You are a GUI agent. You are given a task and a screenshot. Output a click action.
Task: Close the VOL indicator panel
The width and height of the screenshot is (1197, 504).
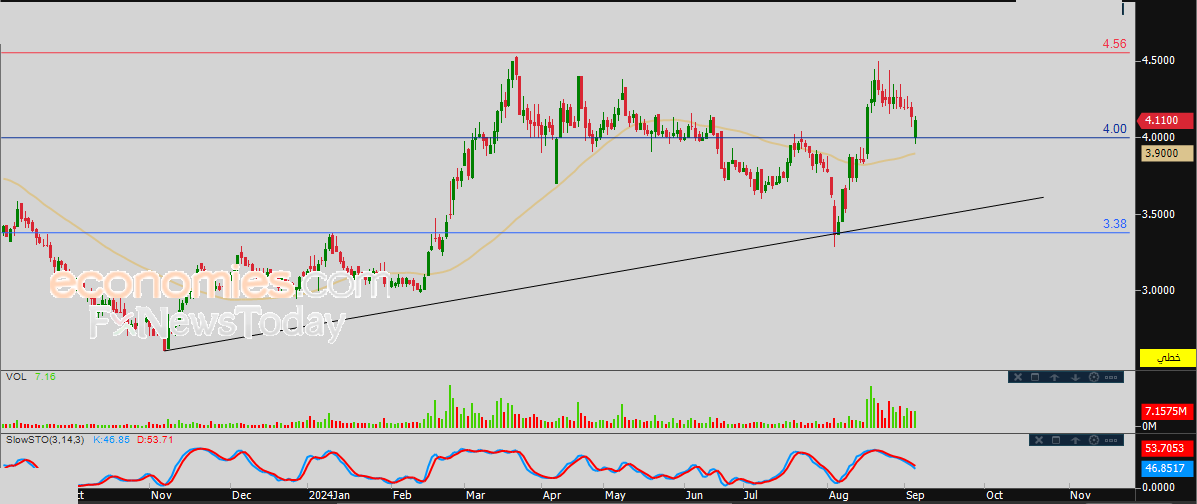tap(1018, 377)
